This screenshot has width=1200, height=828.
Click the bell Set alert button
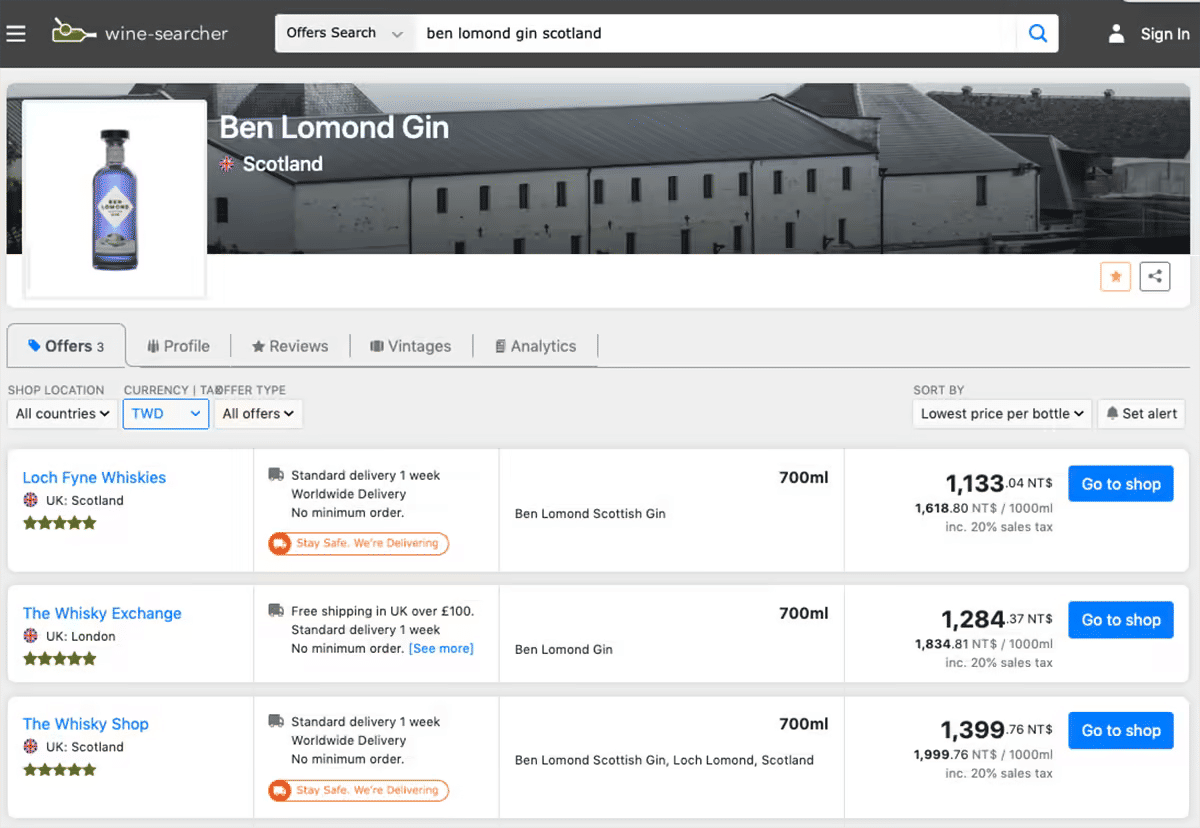point(1141,413)
